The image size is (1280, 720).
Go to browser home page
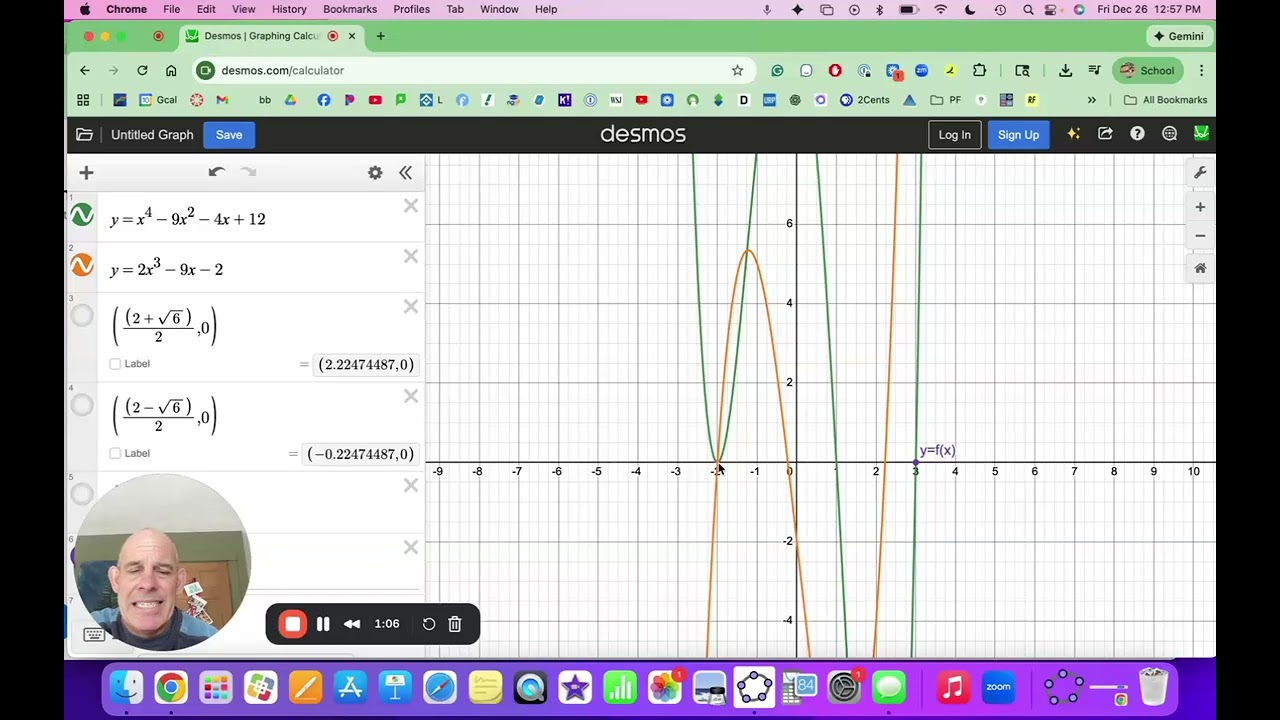click(x=171, y=70)
